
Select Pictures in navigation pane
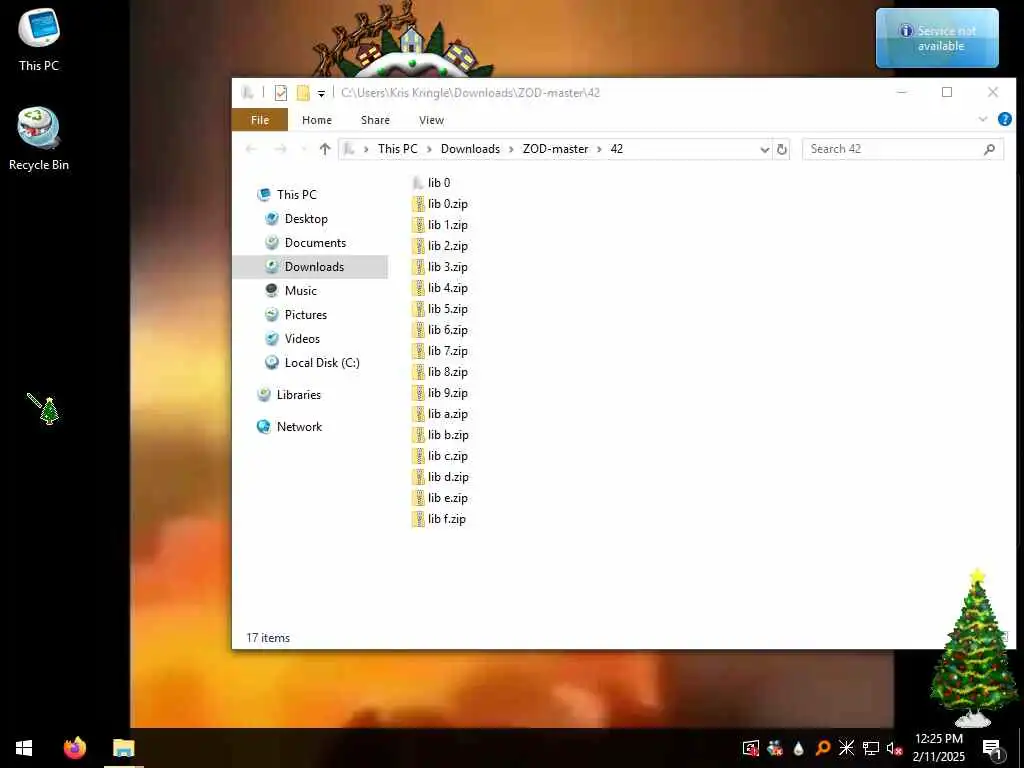pos(306,315)
